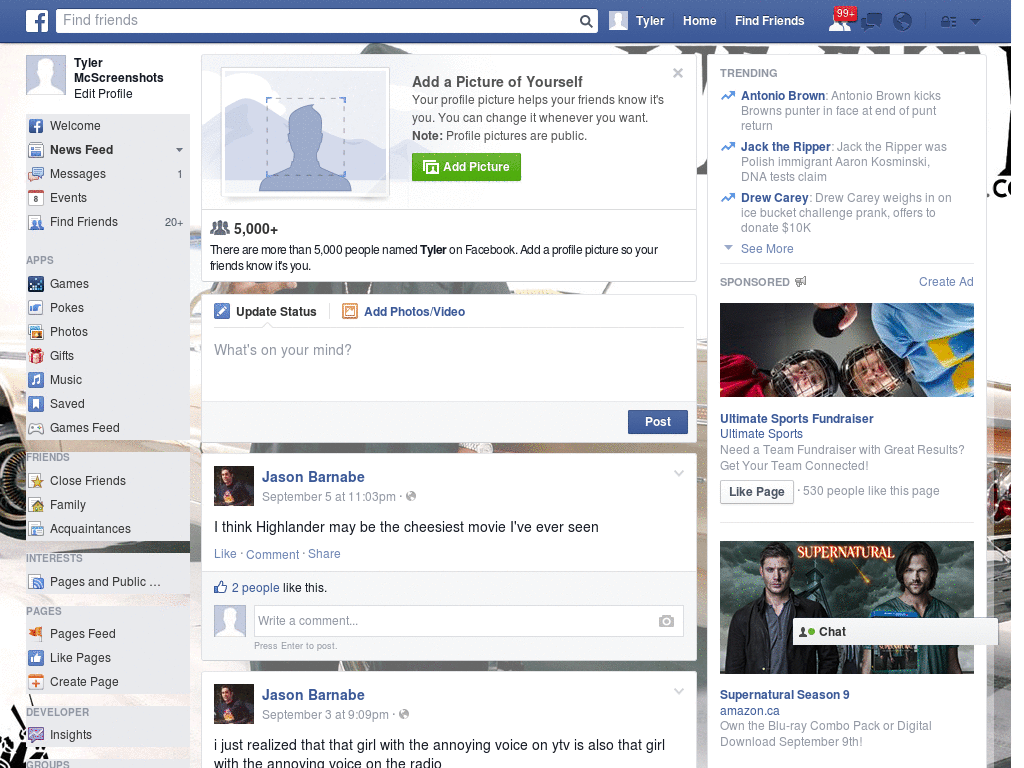
Task: Open options arrow on September 3 post
Action: pos(679,691)
